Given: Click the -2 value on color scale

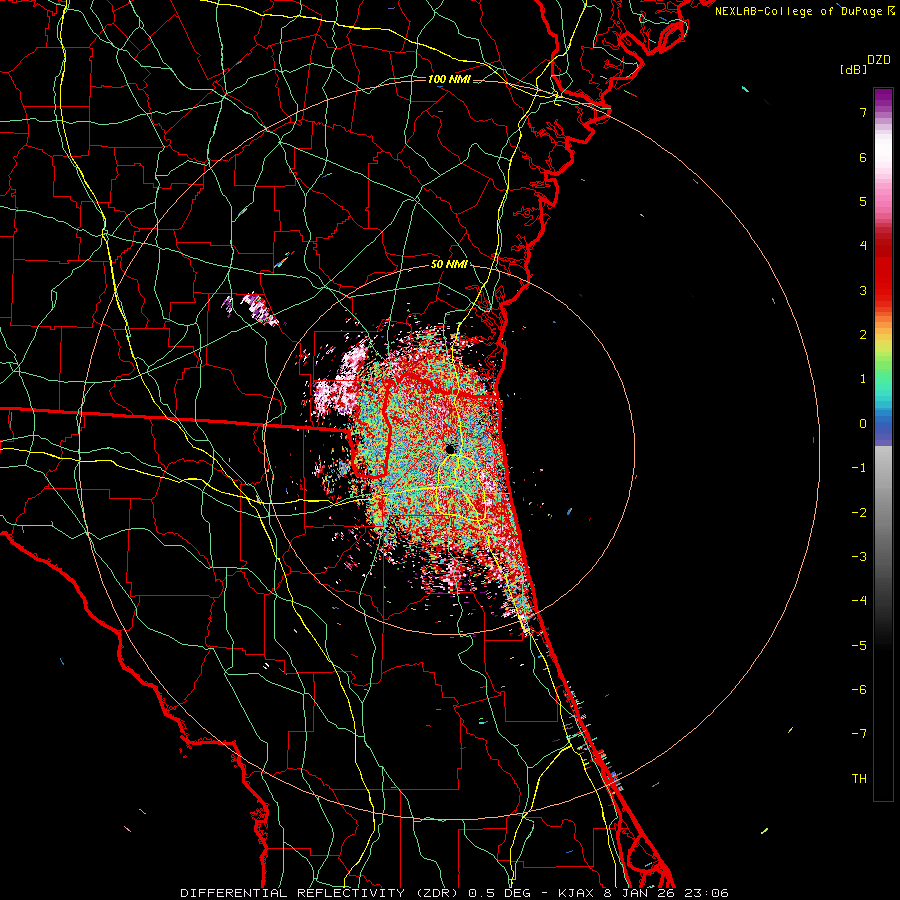Looking at the screenshot, I should click(859, 513).
